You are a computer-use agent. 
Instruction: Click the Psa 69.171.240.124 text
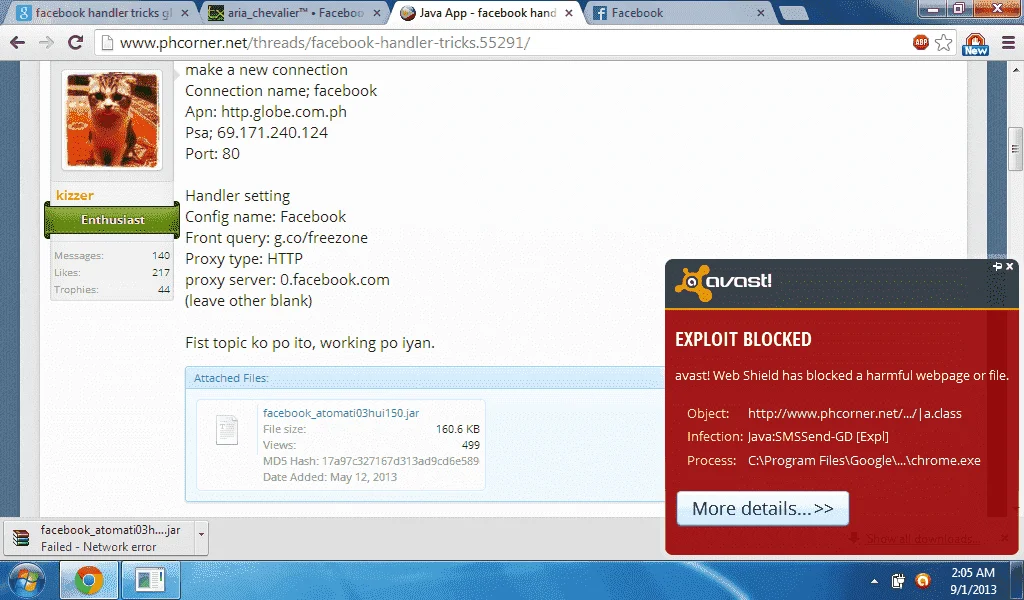(x=257, y=133)
